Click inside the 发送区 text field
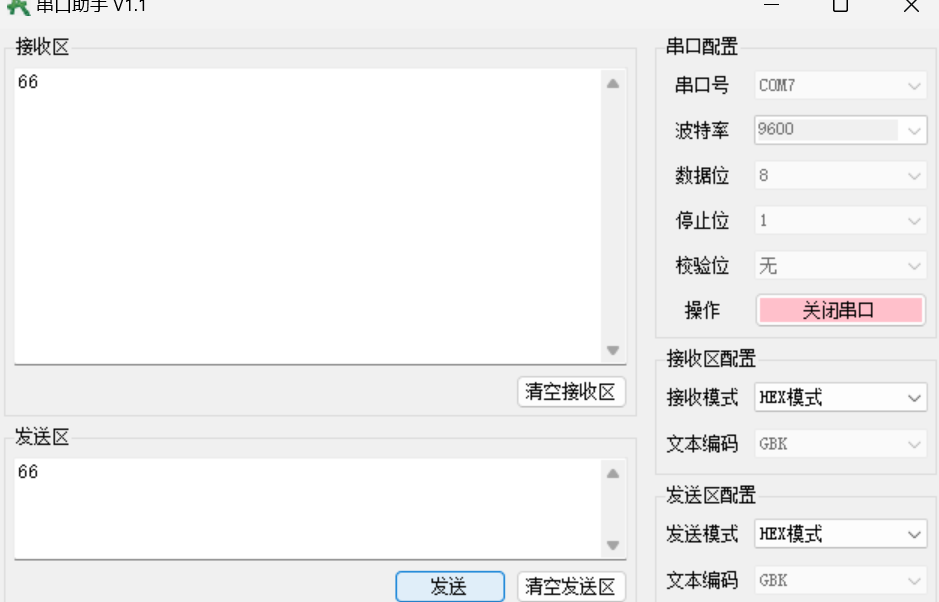939x602 pixels. click(x=308, y=509)
